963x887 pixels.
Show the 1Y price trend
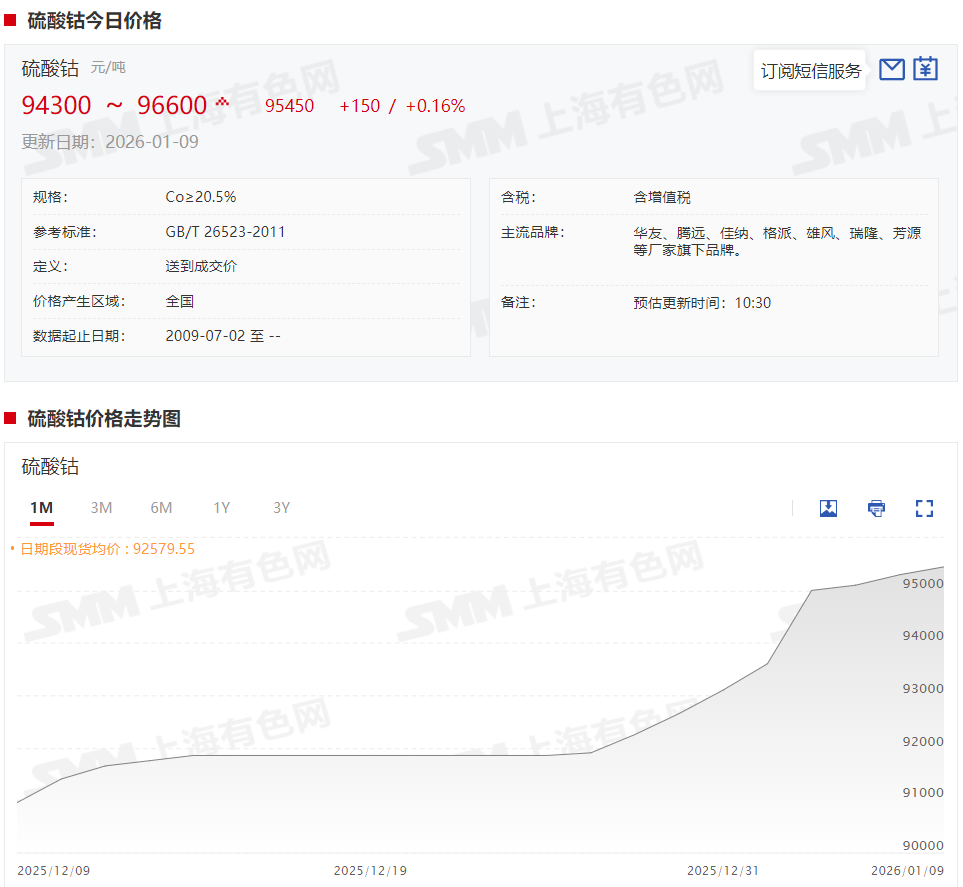pyautogui.click(x=221, y=508)
